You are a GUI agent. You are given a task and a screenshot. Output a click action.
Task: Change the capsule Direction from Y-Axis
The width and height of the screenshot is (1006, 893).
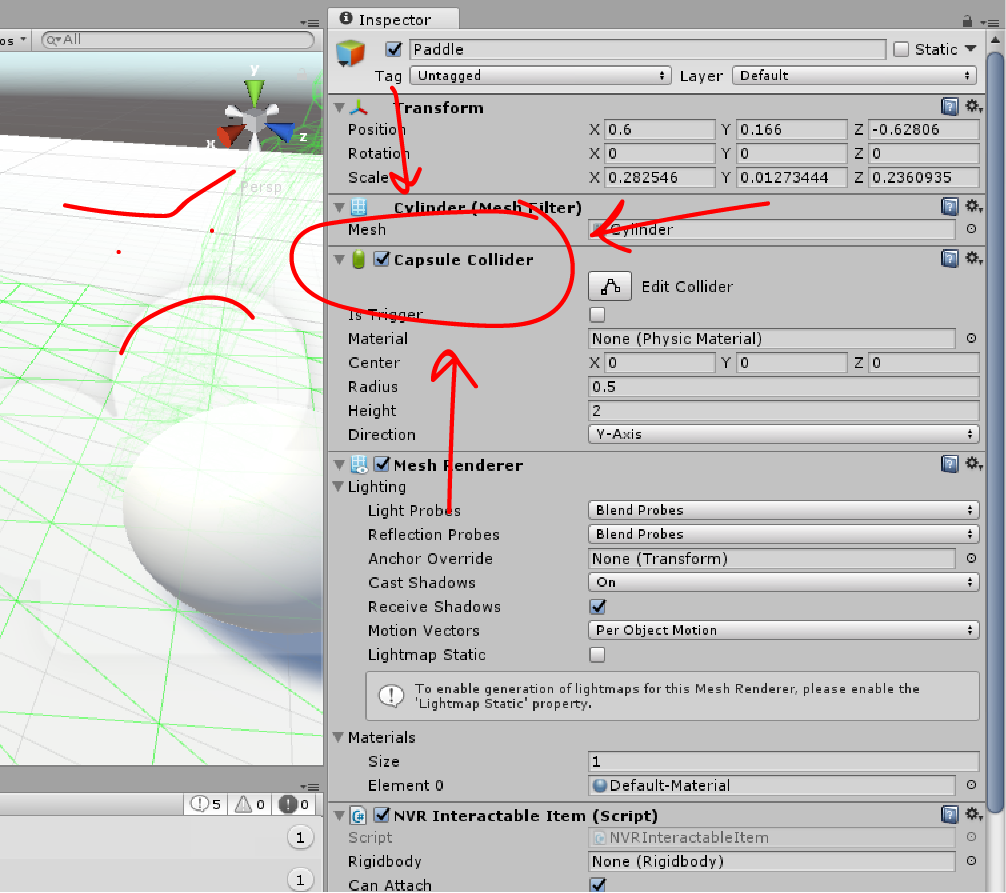(783, 434)
